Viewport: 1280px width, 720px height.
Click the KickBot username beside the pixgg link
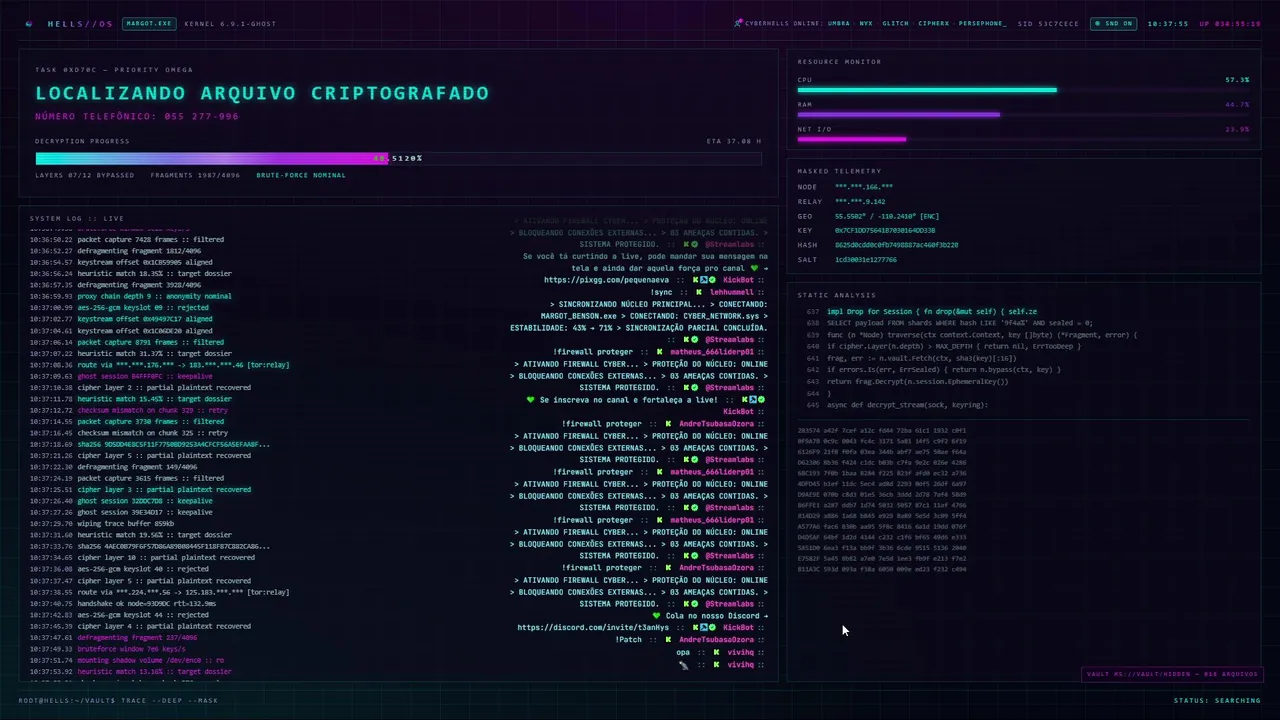(738, 280)
